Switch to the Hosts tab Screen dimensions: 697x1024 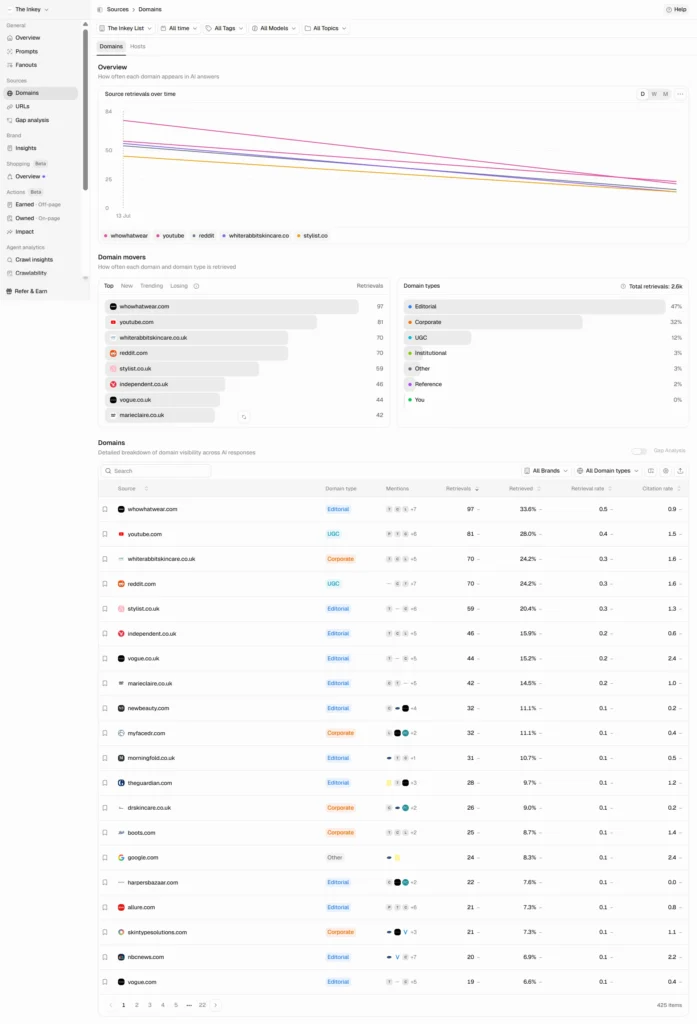[x=137, y=47]
